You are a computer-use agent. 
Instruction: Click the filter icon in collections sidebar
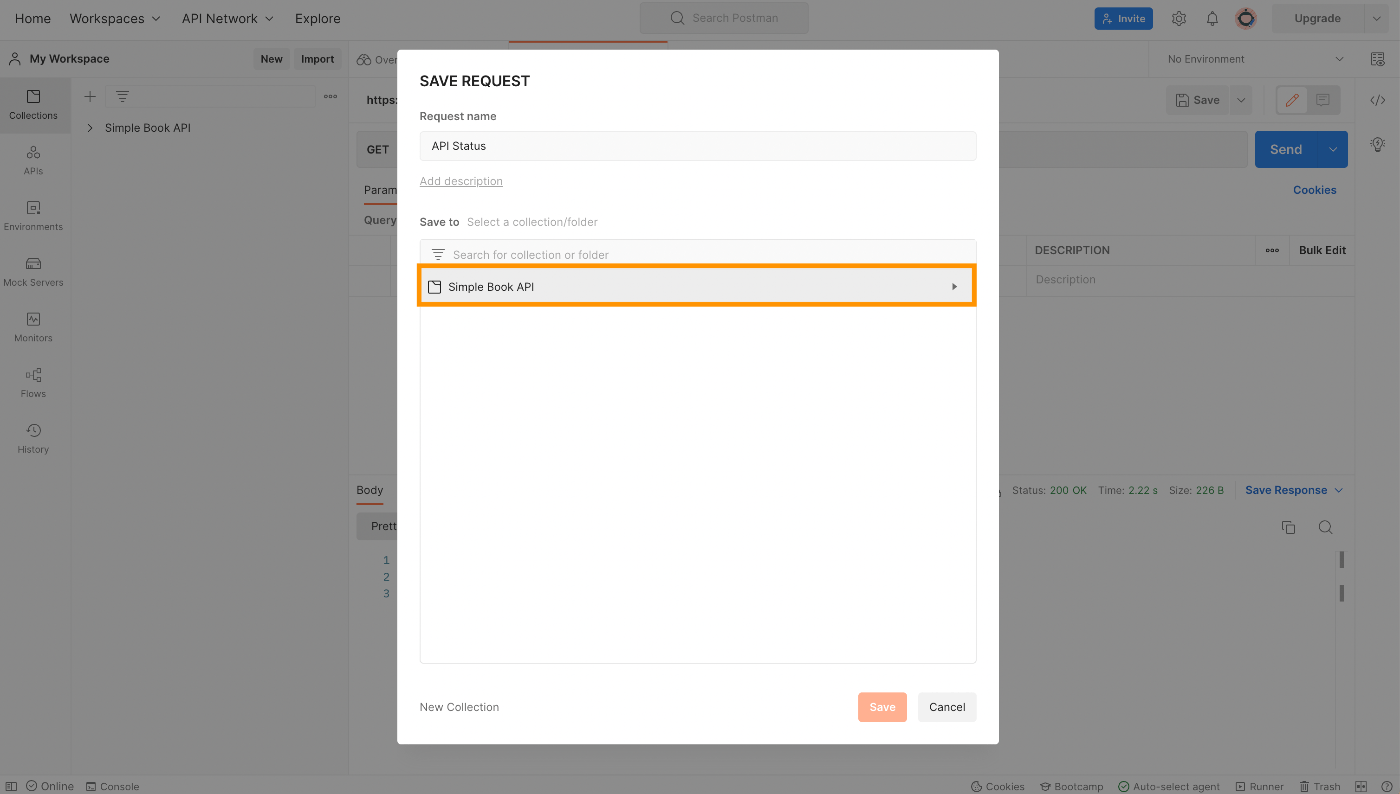coord(122,96)
